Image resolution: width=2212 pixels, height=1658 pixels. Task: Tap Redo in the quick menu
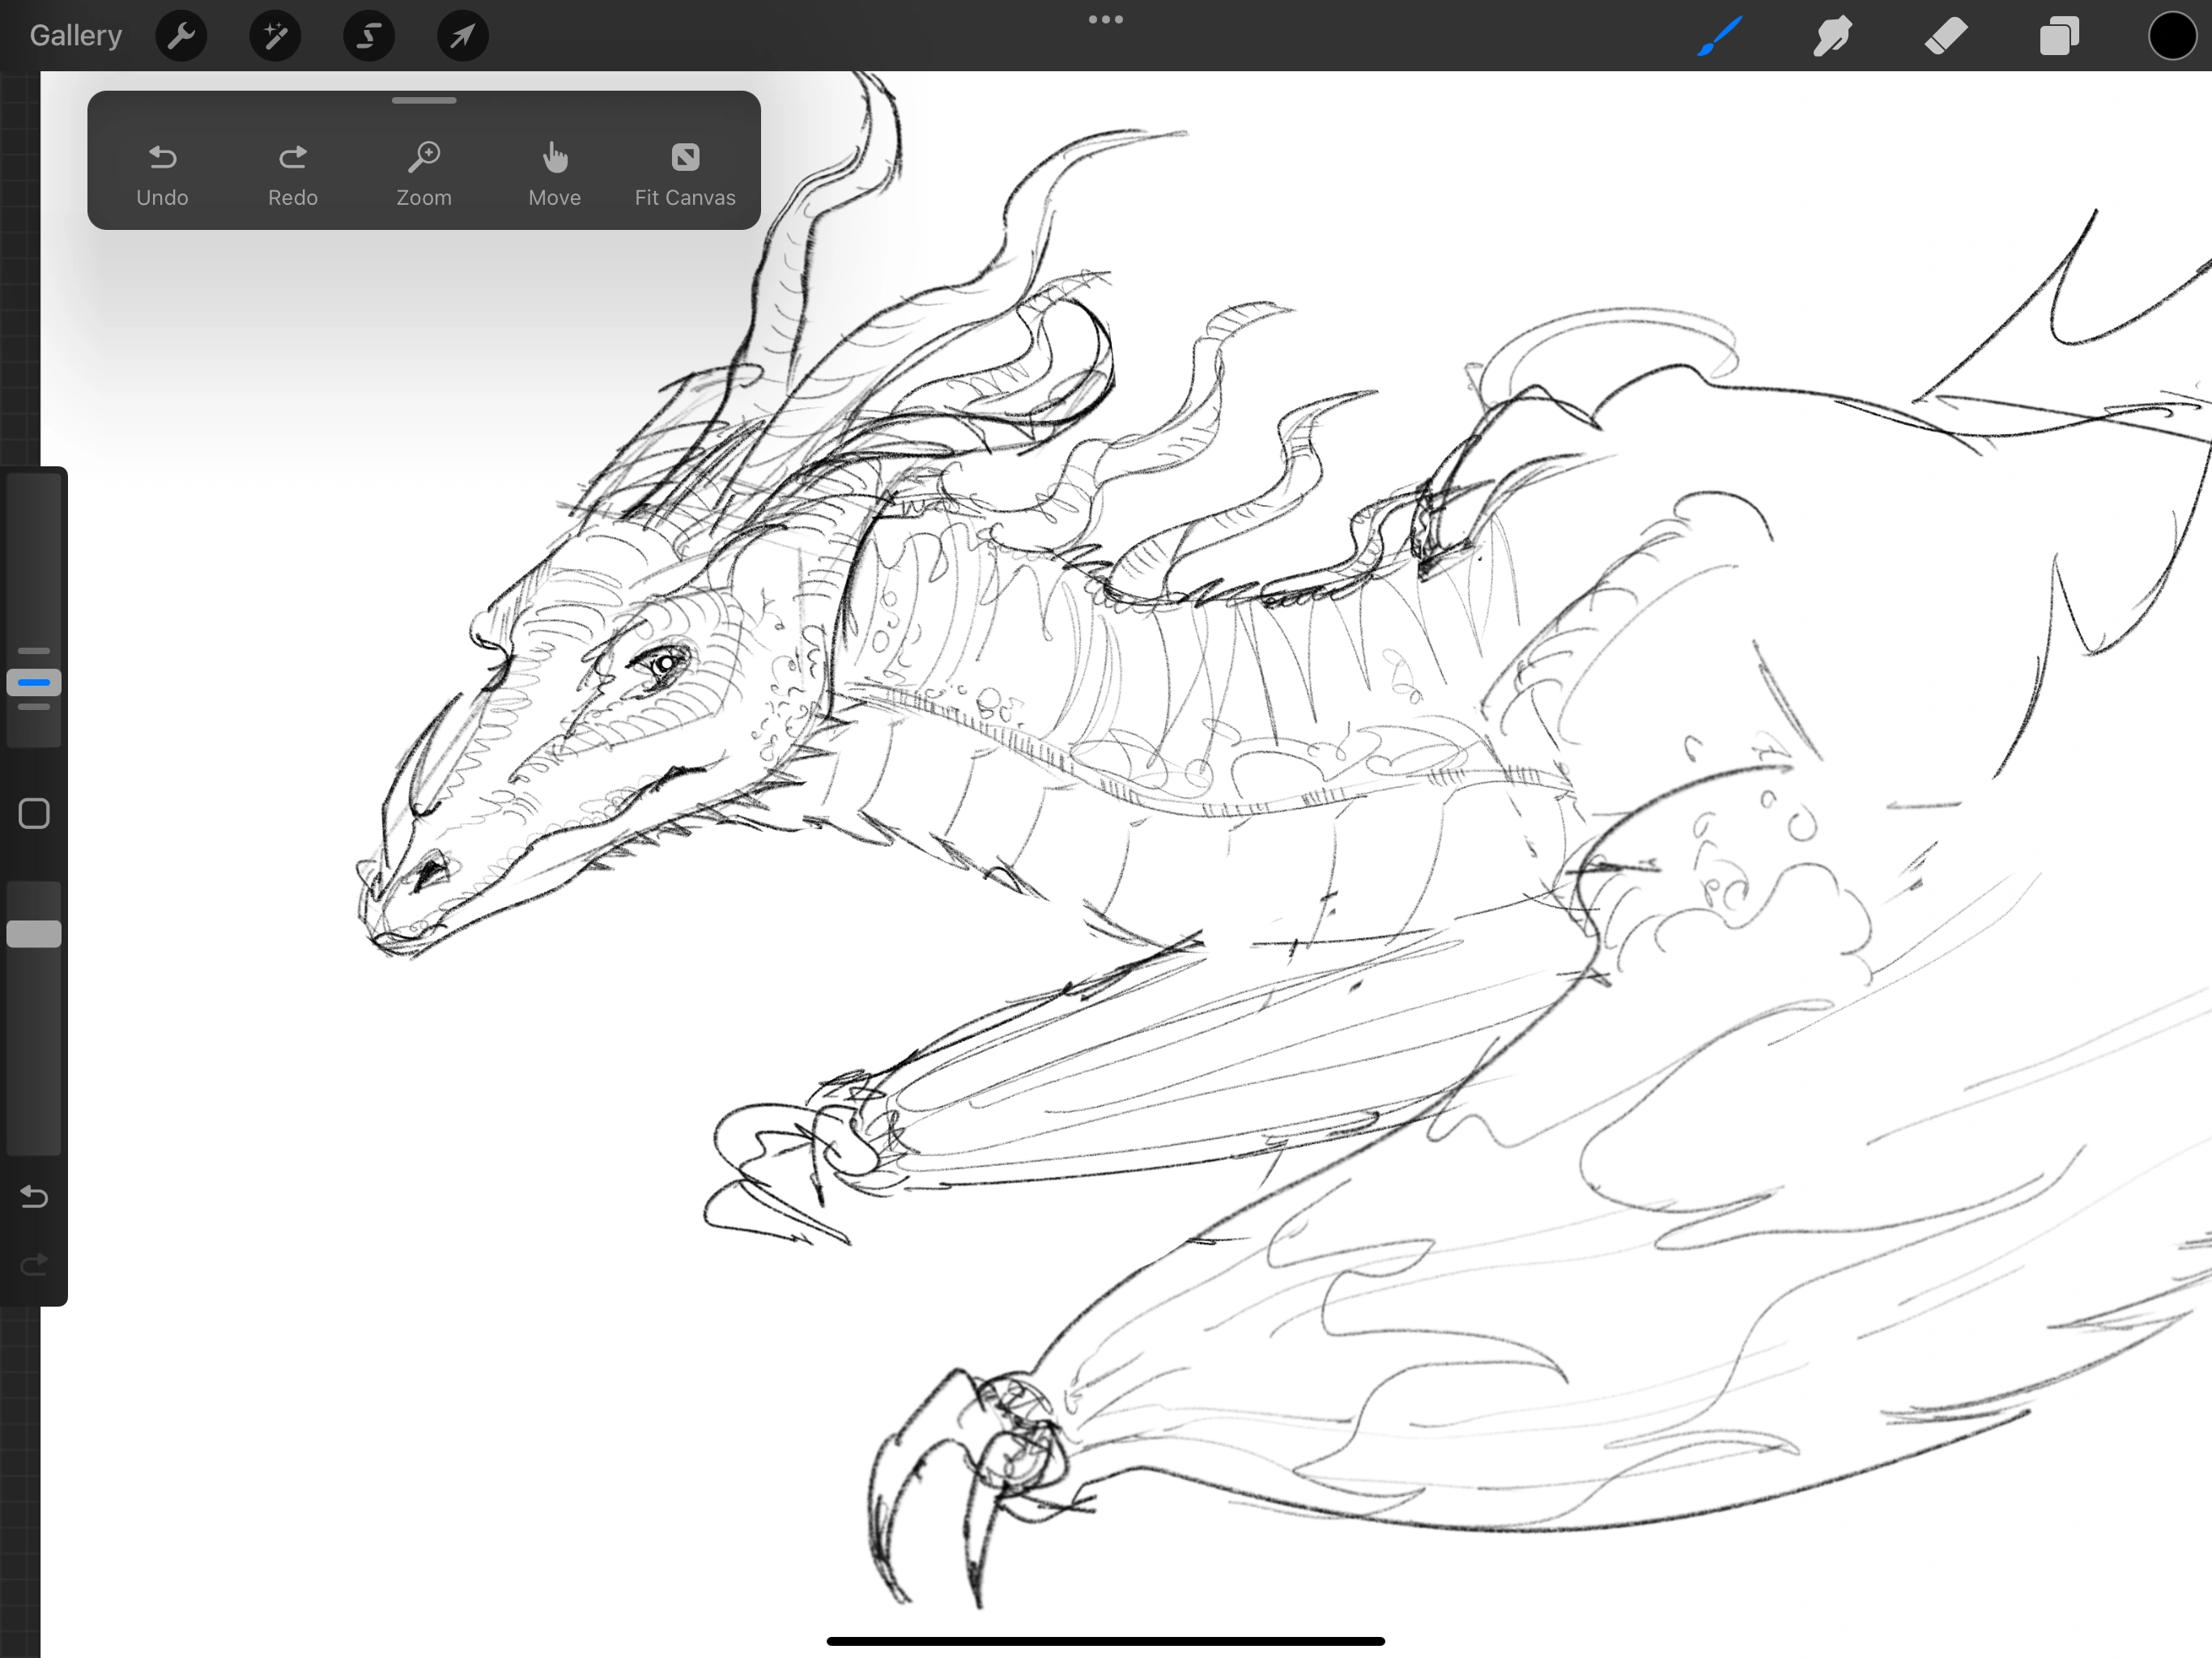293,175
